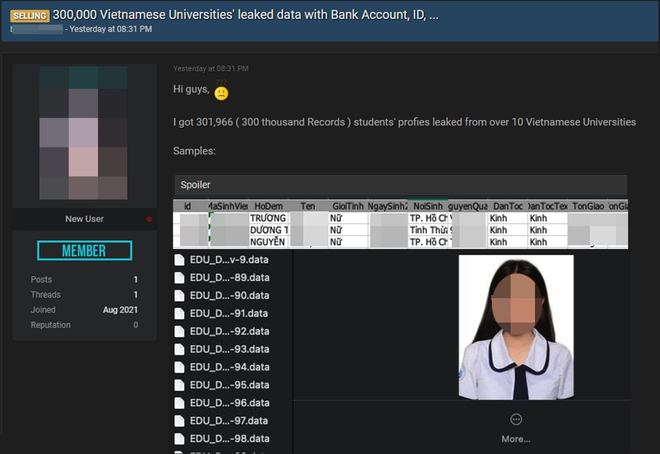Click file icon next to EDU_D...-93.data
Image resolution: width=660 pixels, height=454 pixels.
(181, 349)
